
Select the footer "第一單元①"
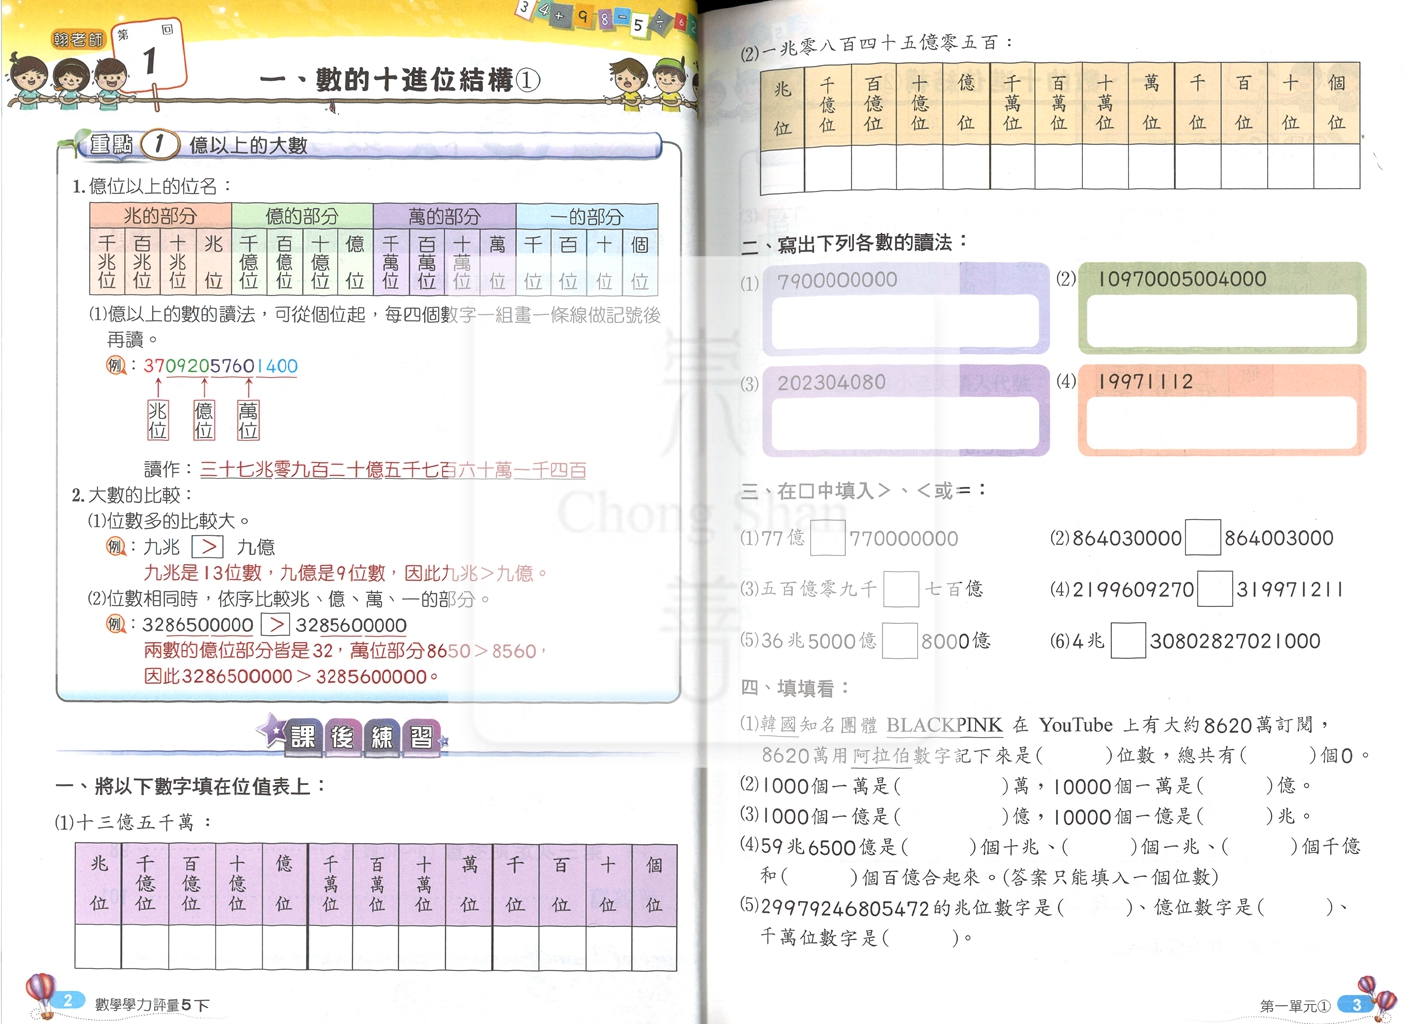click(1296, 1006)
